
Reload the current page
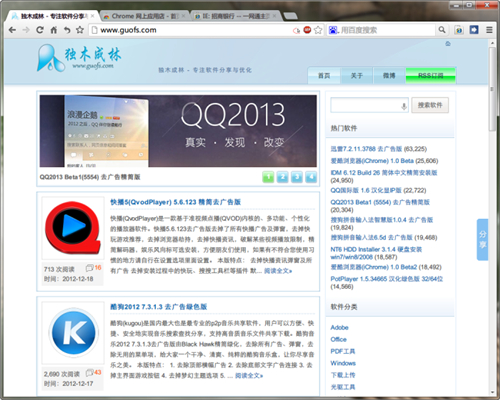point(40,30)
